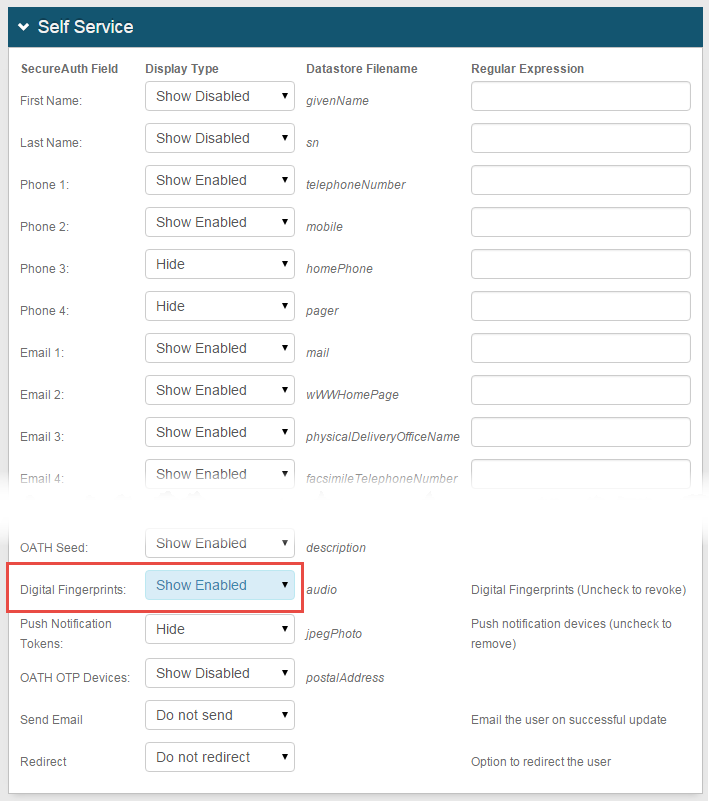Open Email 3 display type dropdown
The height and width of the screenshot is (801, 709).
(x=220, y=433)
